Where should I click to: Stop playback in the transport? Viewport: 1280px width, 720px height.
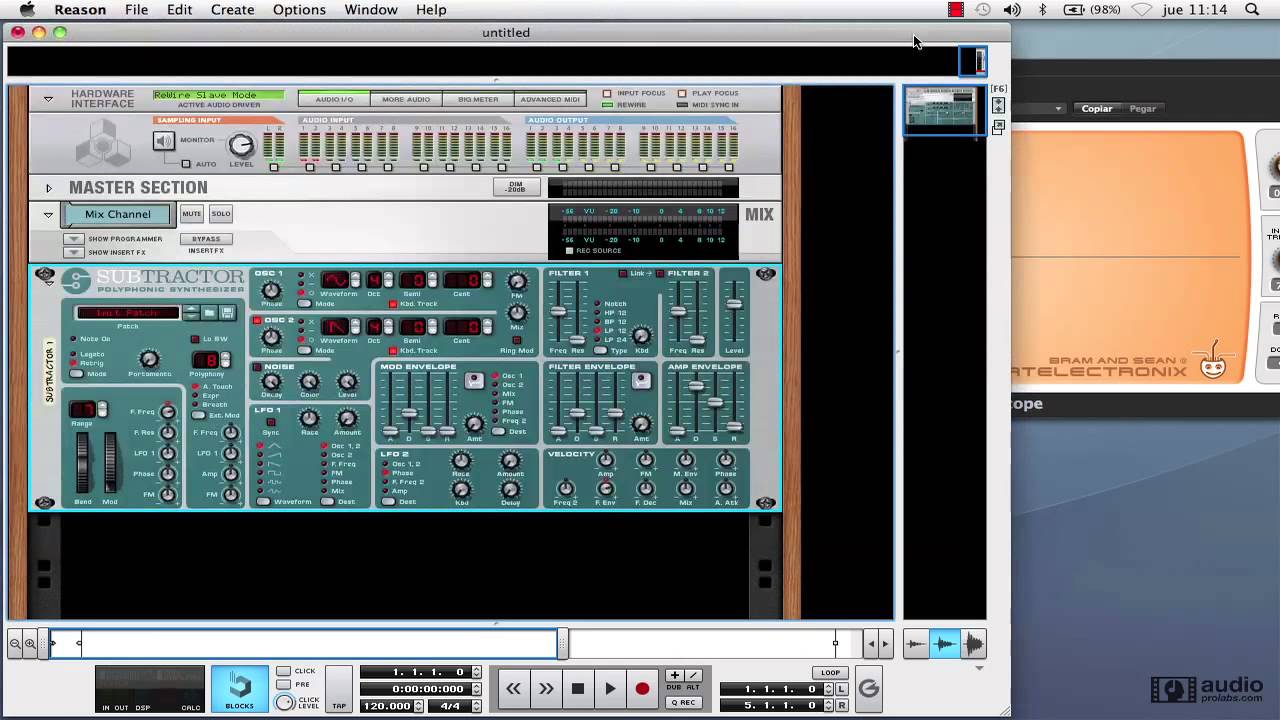coord(578,688)
